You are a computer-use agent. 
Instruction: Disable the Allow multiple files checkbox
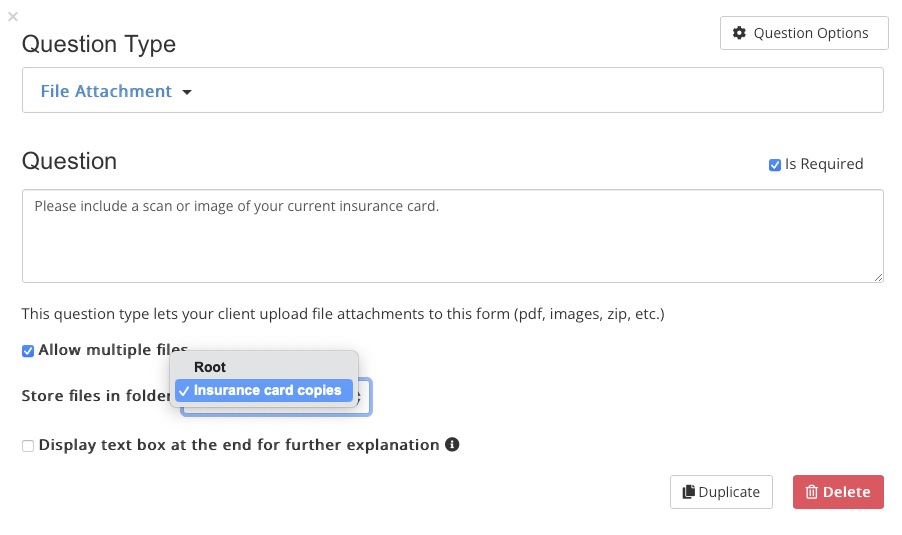[x=28, y=351]
